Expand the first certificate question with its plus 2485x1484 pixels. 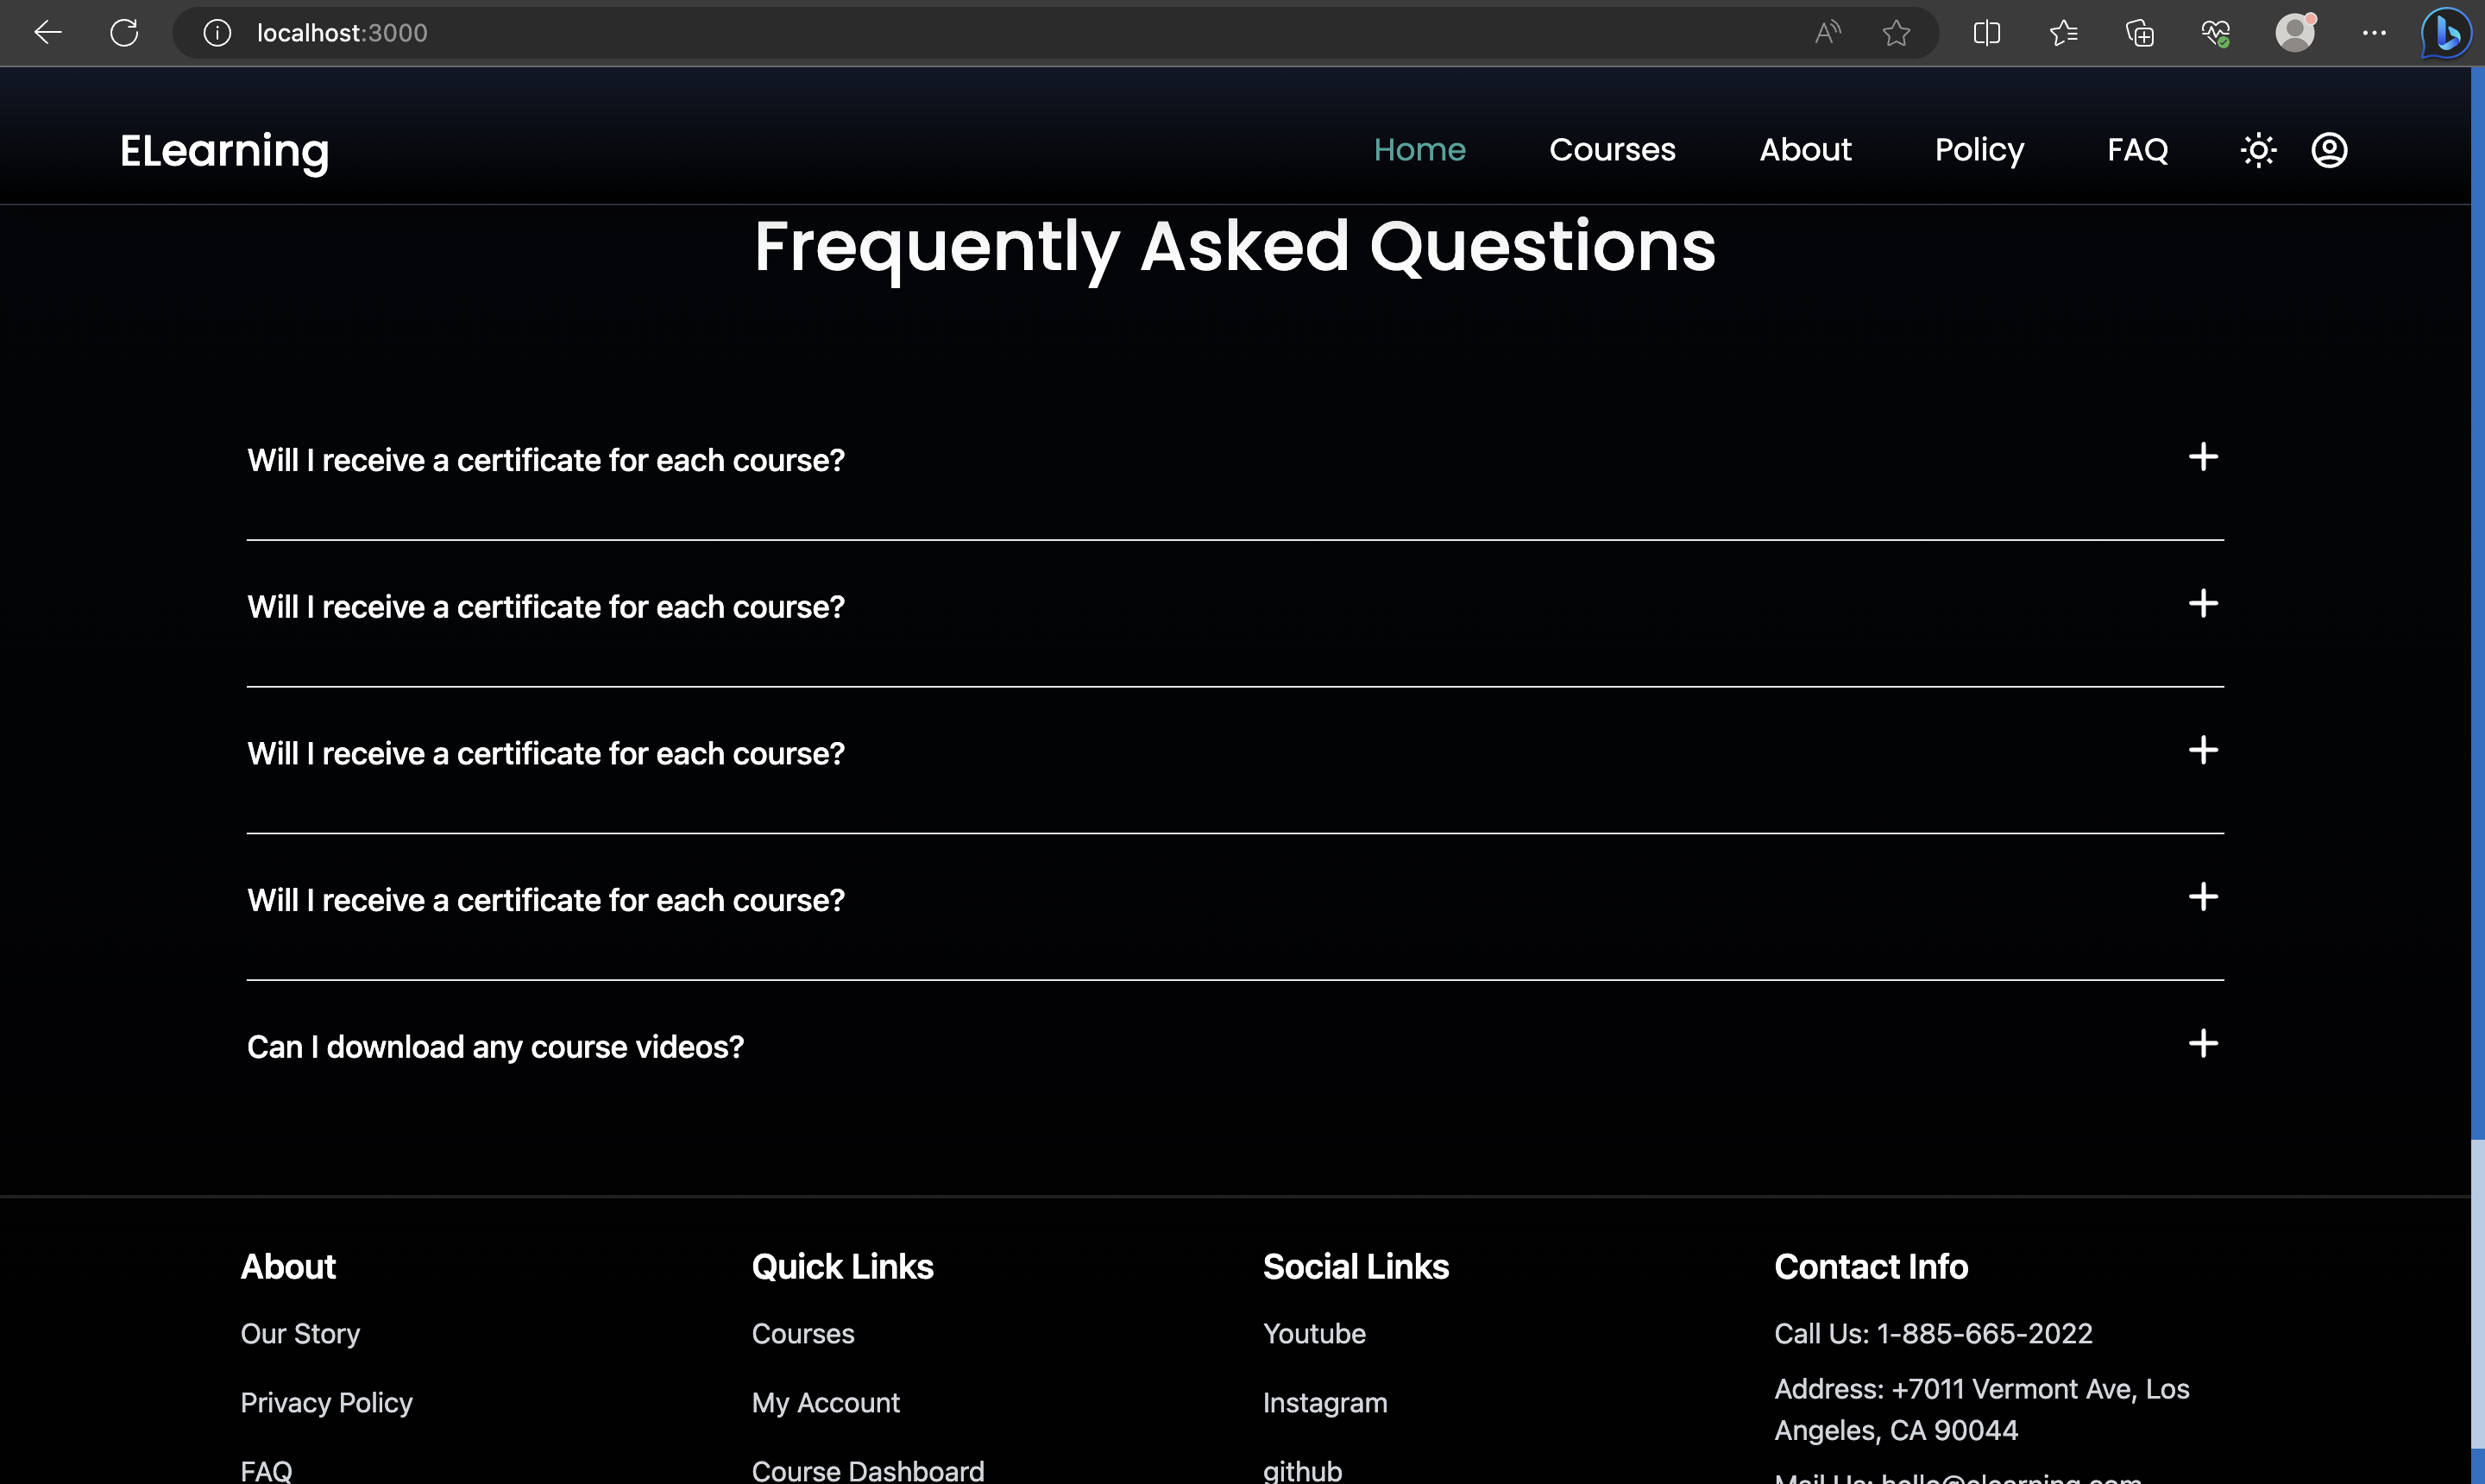pyautogui.click(x=2202, y=457)
